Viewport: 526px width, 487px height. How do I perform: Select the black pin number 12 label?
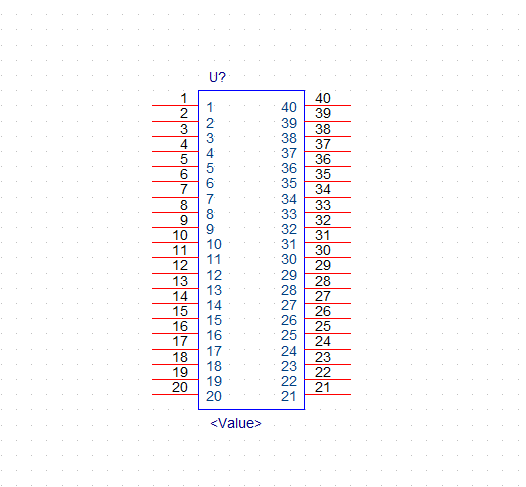click(180, 266)
